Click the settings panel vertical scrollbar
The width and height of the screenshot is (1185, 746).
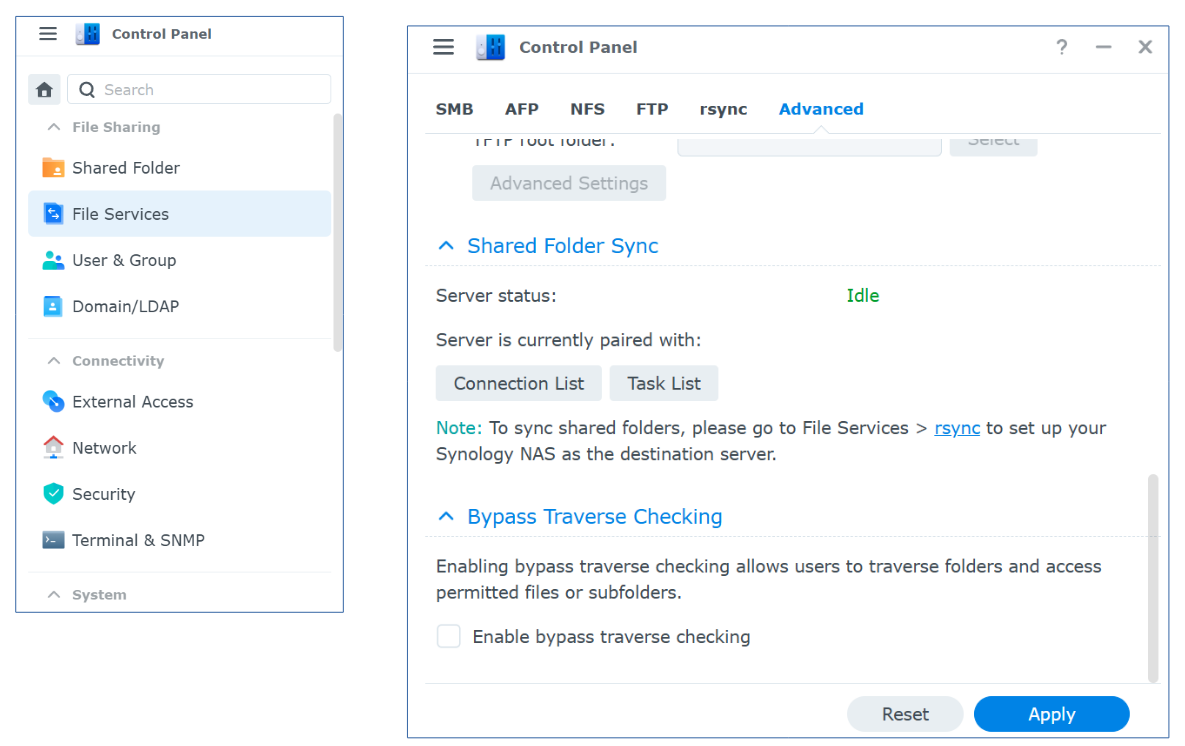(x=1153, y=578)
